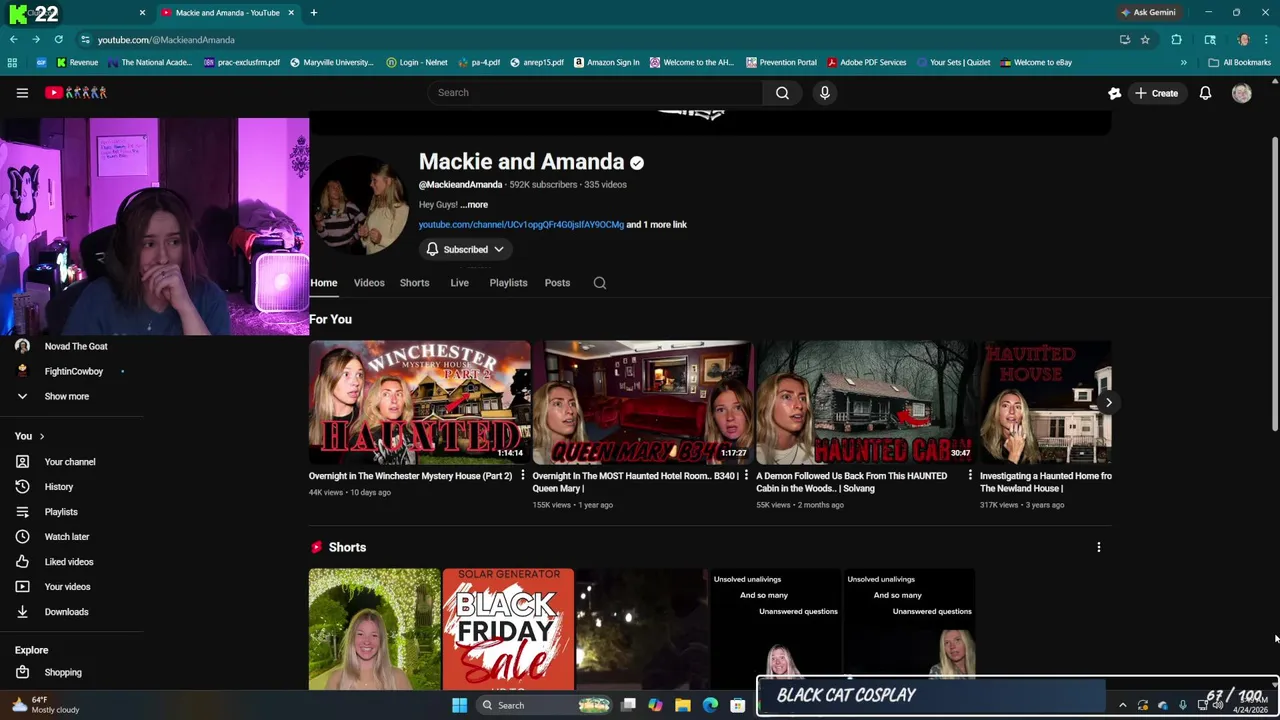This screenshot has height=720, width=1280.
Task: Switch to Posts tab
Action: (557, 283)
